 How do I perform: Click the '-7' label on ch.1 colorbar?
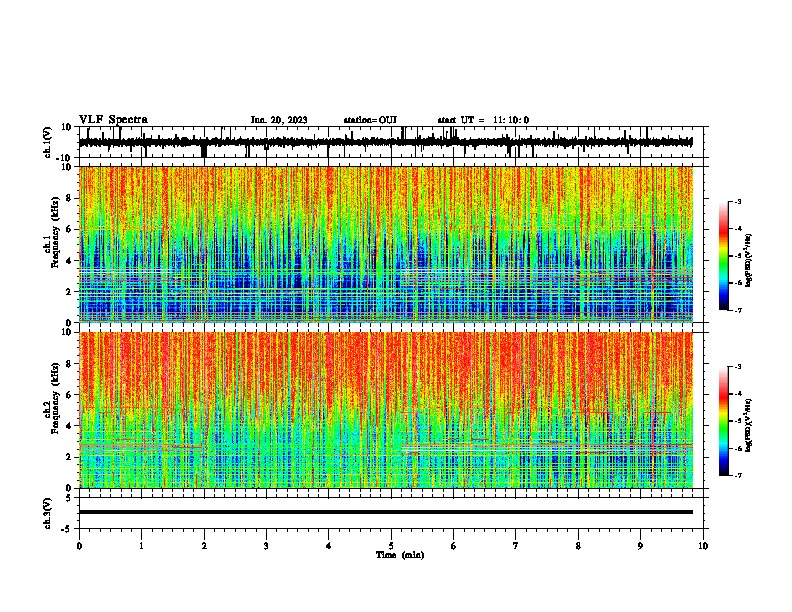coord(737,310)
